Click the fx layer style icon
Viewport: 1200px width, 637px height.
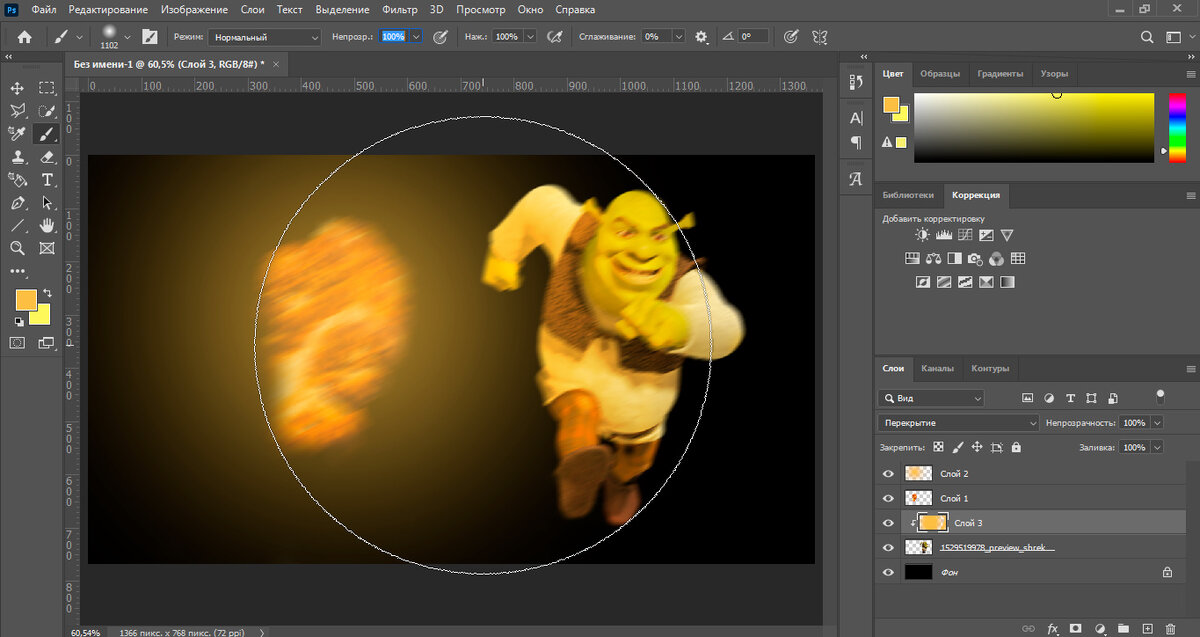(1052, 629)
